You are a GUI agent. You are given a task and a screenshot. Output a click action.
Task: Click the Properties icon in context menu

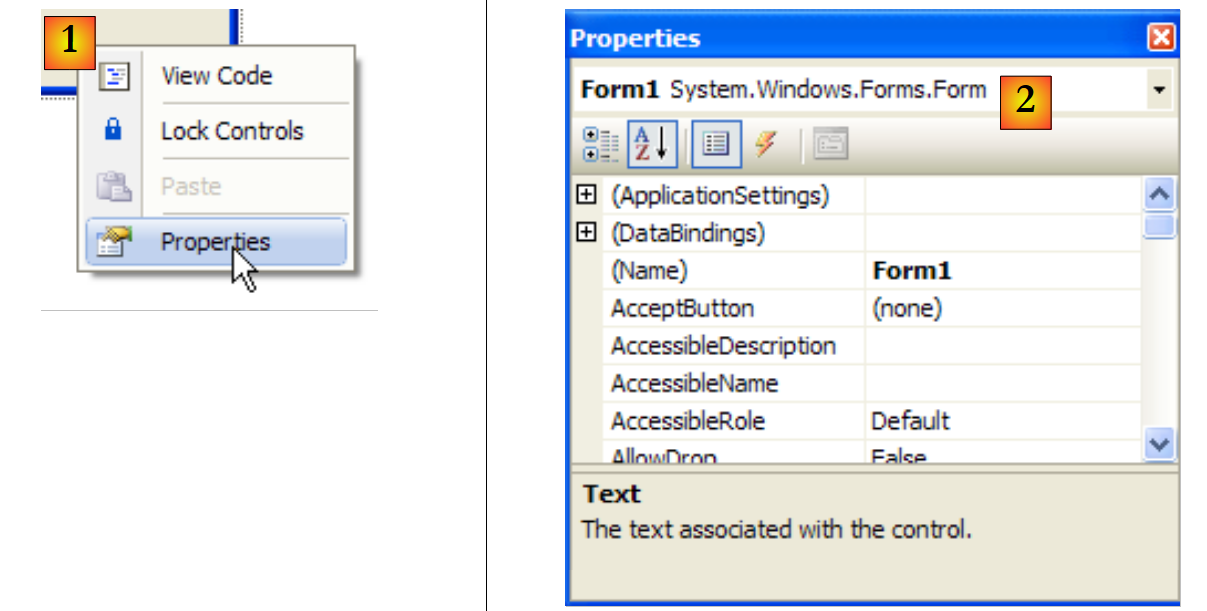[114, 242]
